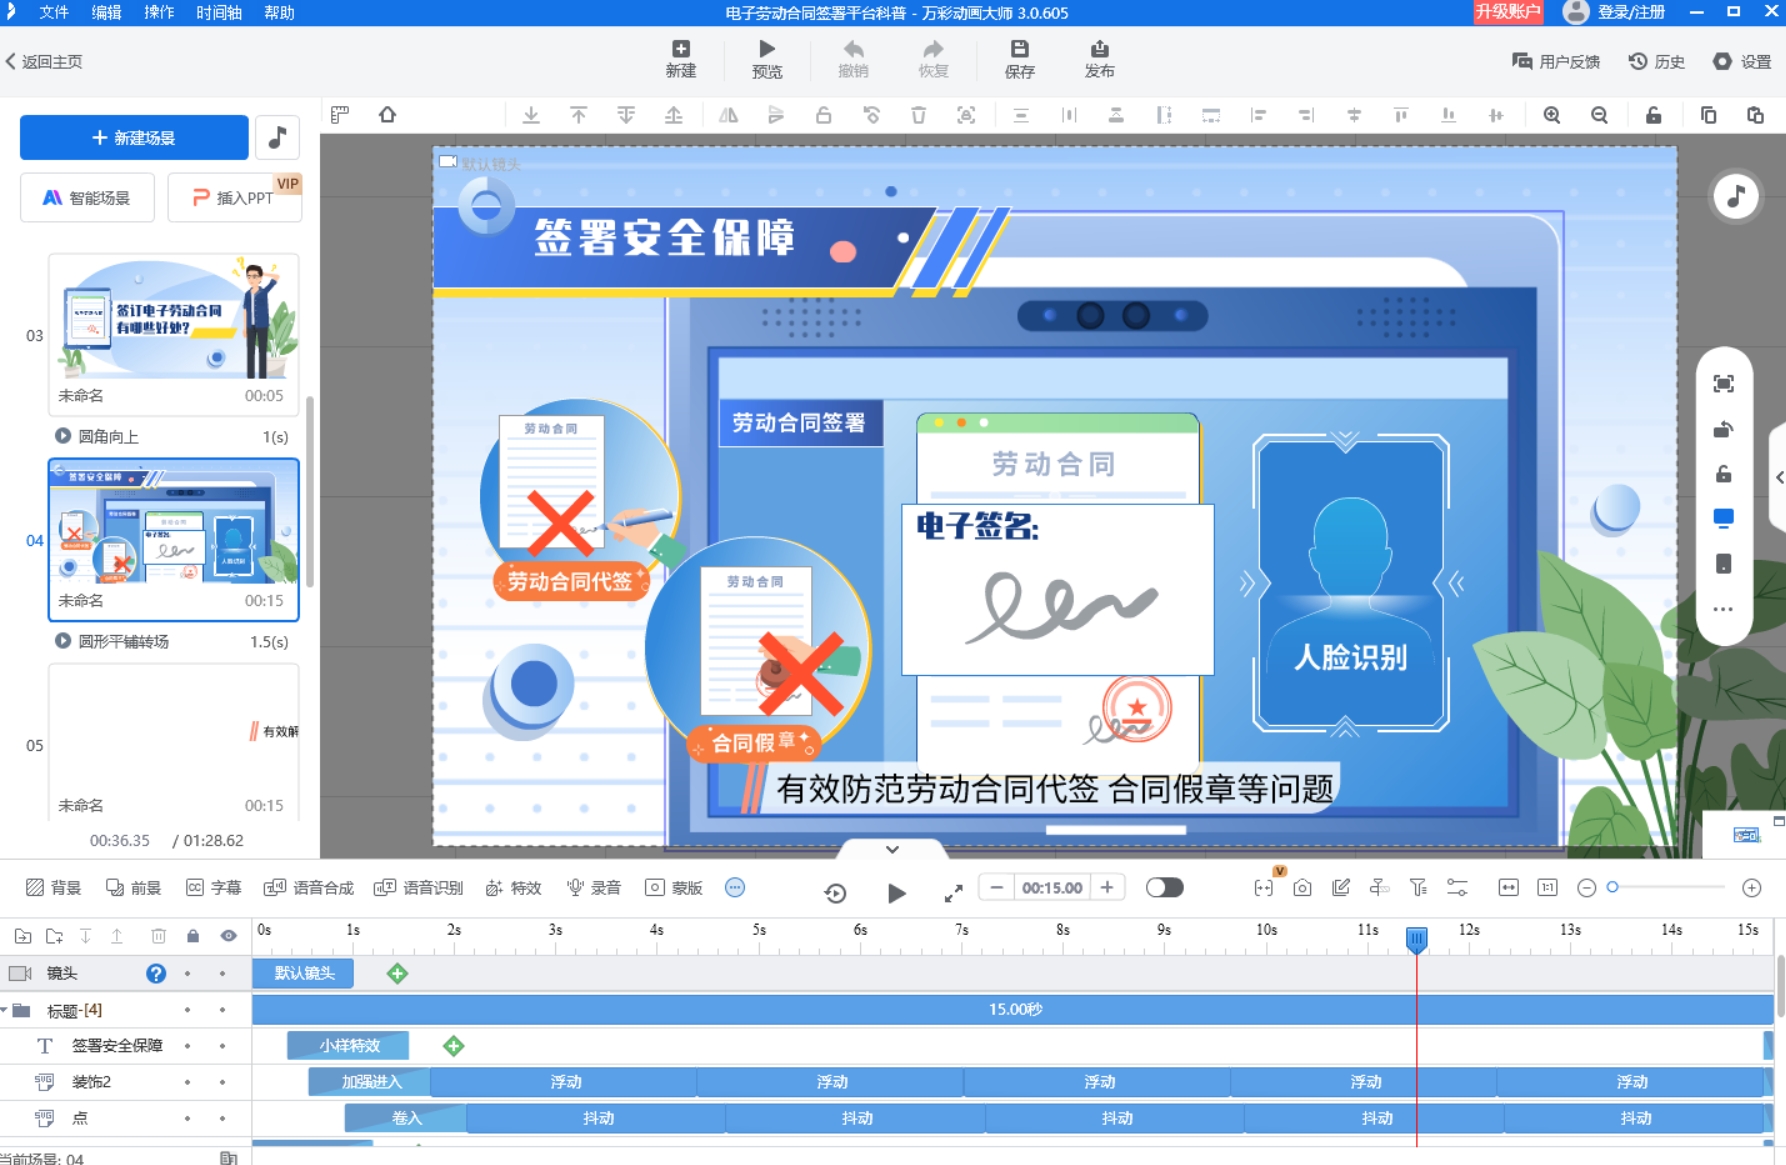
Task: Click the camera snapshot icon in timeline toolbar
Action: pos(1302,888)
